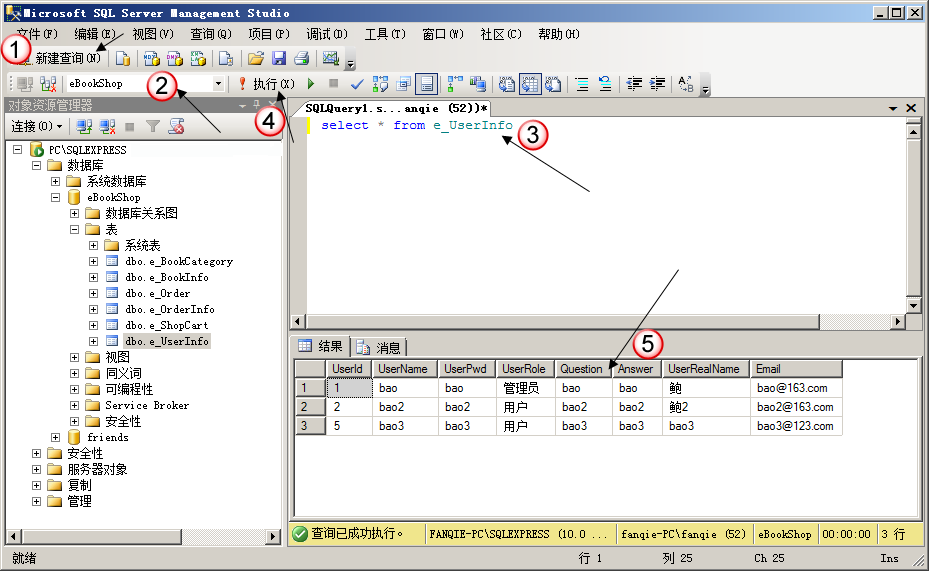The height and width of the screenshot is (571, 929).
Task: Click the Execute (执行) button
Action: 267,84
